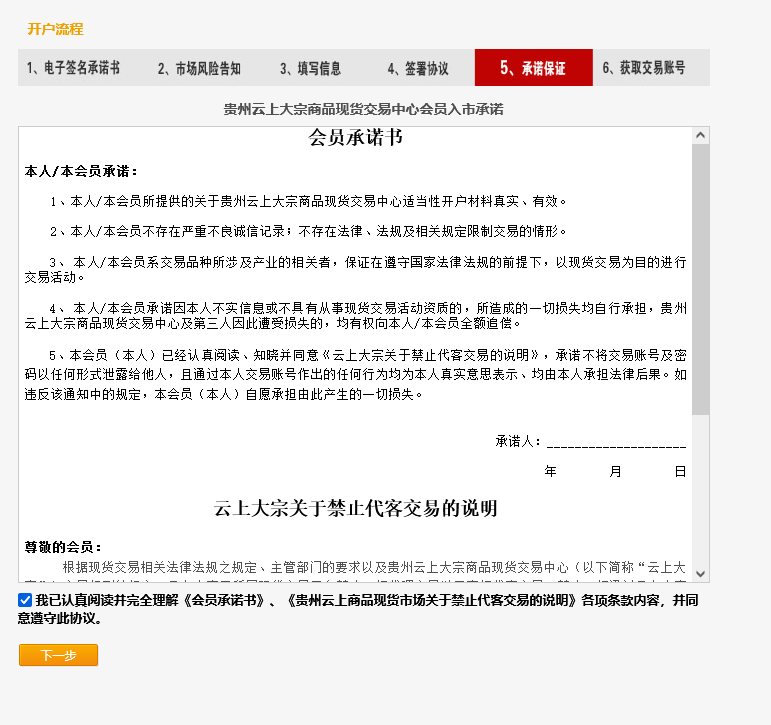Image resolution: width=771 pixels, height=725 pixels.
Task: Select the active step 5 承诺保证 tab
Action: [534, 68]
